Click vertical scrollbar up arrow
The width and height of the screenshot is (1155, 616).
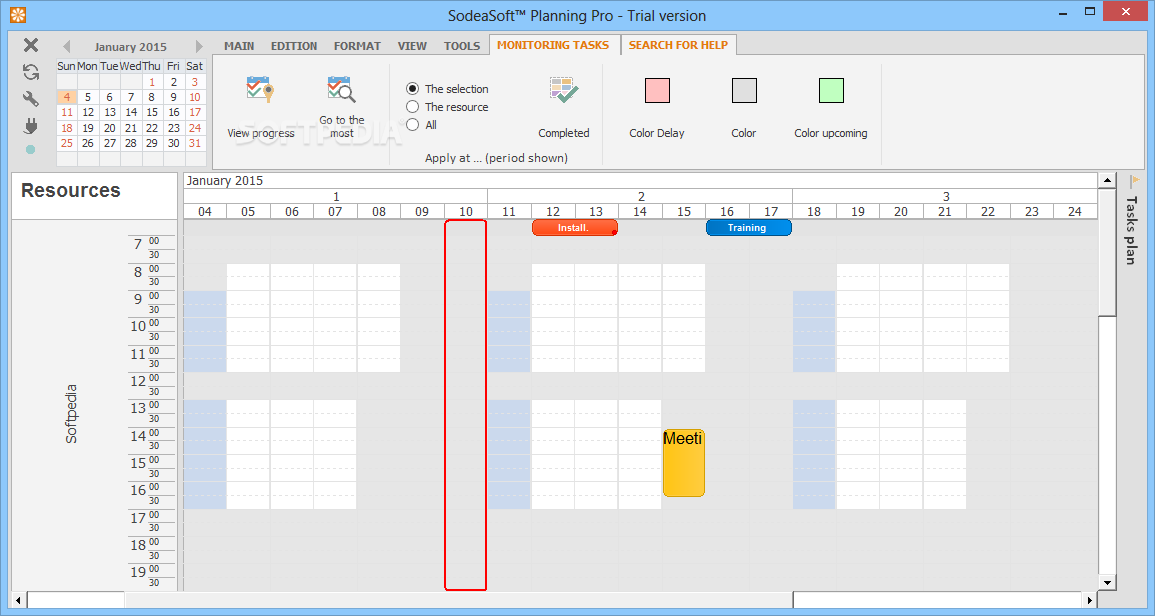pos(1107,181)
